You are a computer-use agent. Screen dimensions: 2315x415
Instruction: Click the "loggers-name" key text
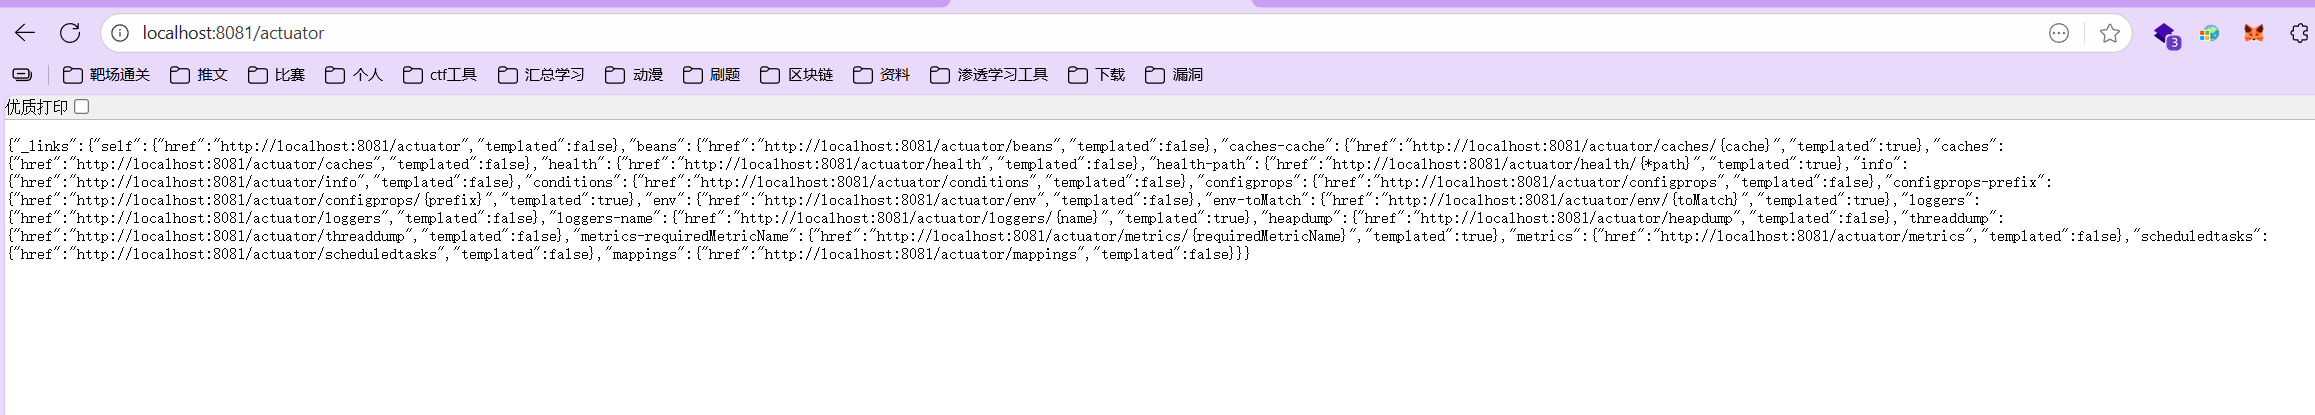pos(604,218)
